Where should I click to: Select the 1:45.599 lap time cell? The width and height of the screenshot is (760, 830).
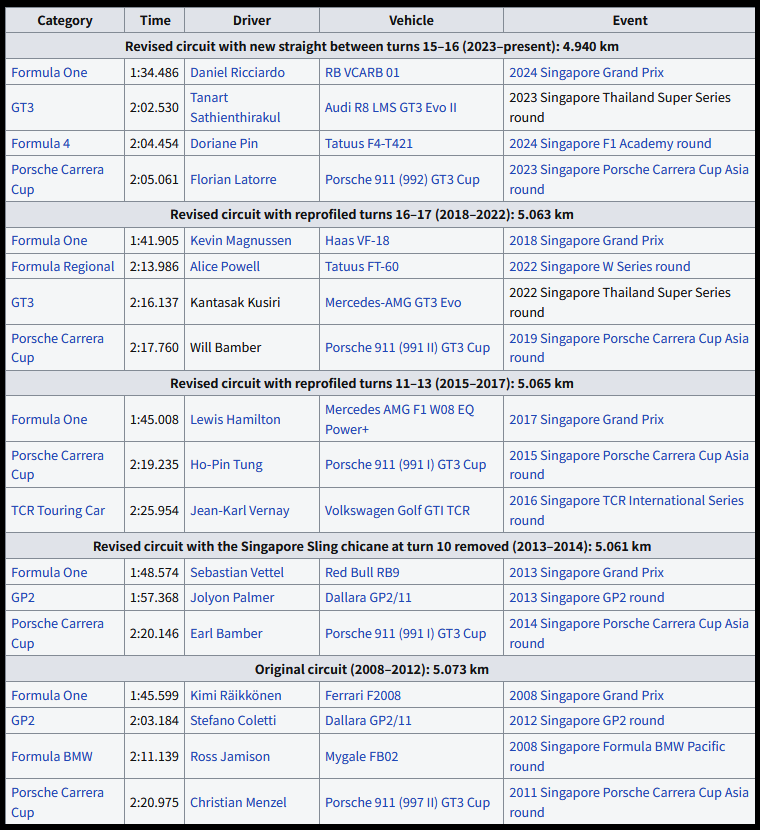(x=155, y=695)
